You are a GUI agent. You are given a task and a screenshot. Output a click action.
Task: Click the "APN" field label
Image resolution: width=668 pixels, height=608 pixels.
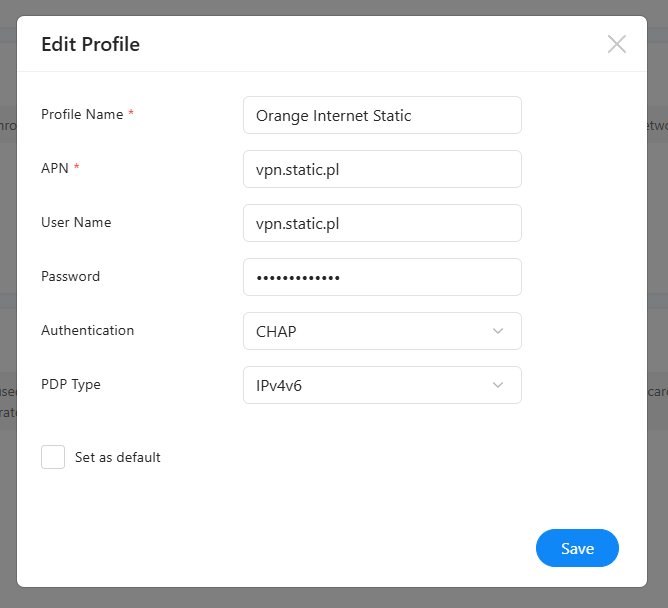point(55,168)
